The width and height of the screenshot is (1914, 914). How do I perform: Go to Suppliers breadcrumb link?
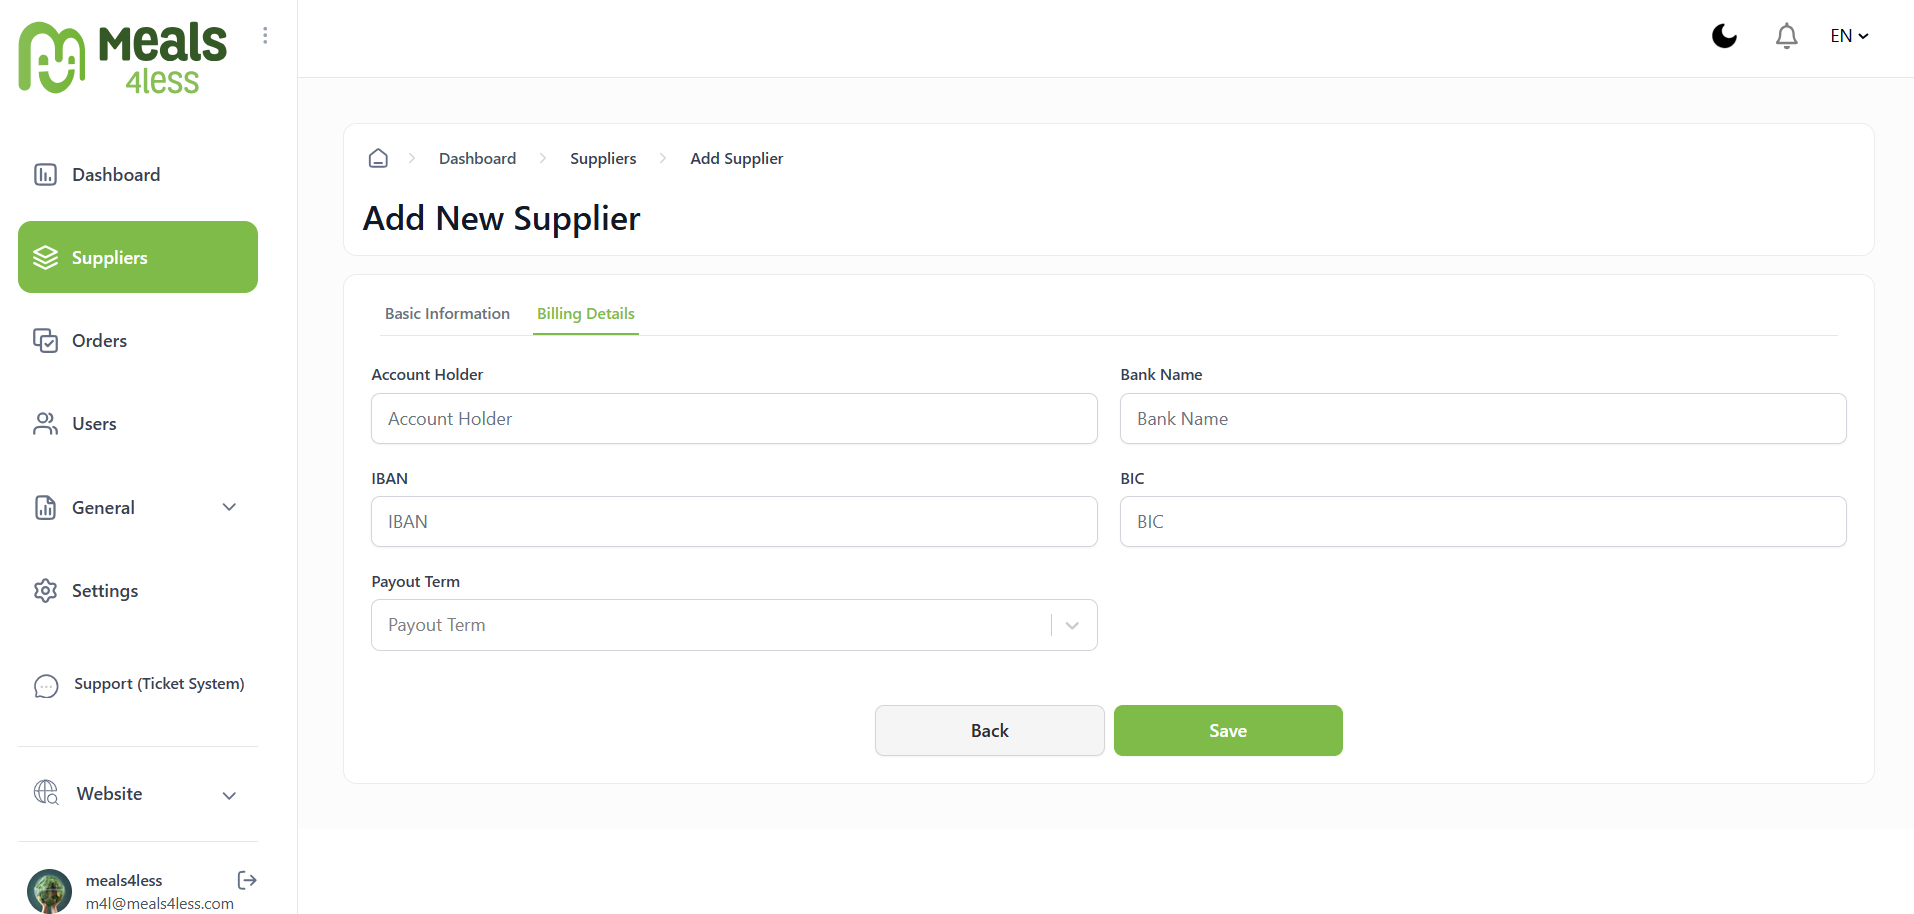coord(603,158)
